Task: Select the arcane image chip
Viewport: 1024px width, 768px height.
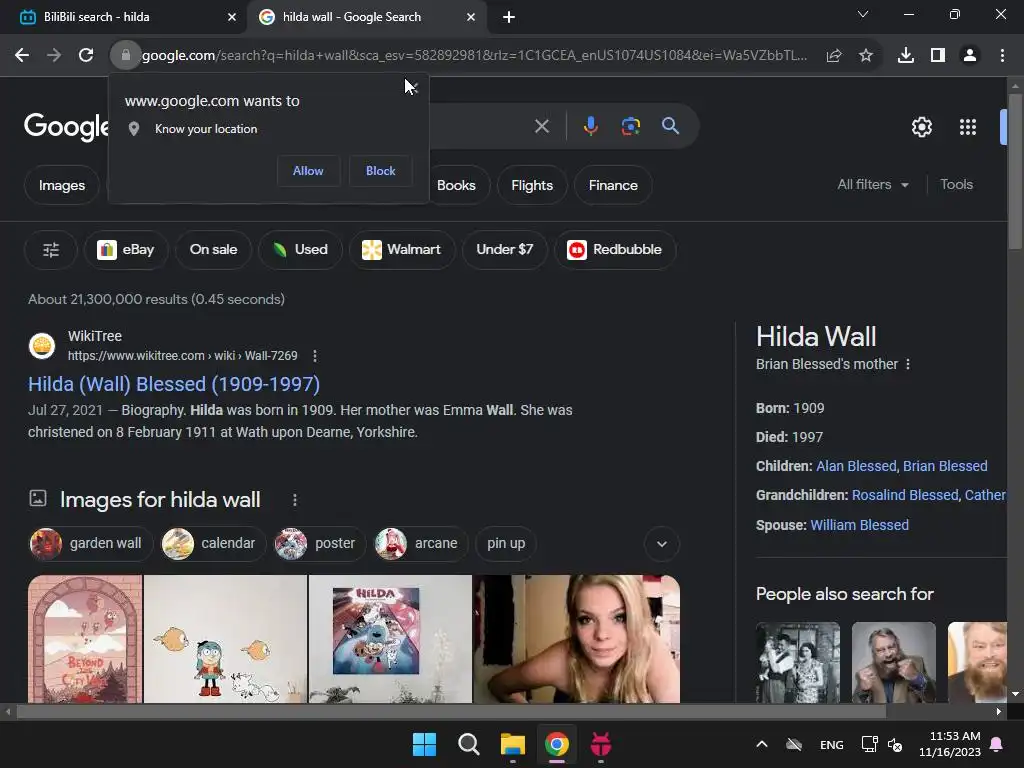Action: (x=421, y=543)
